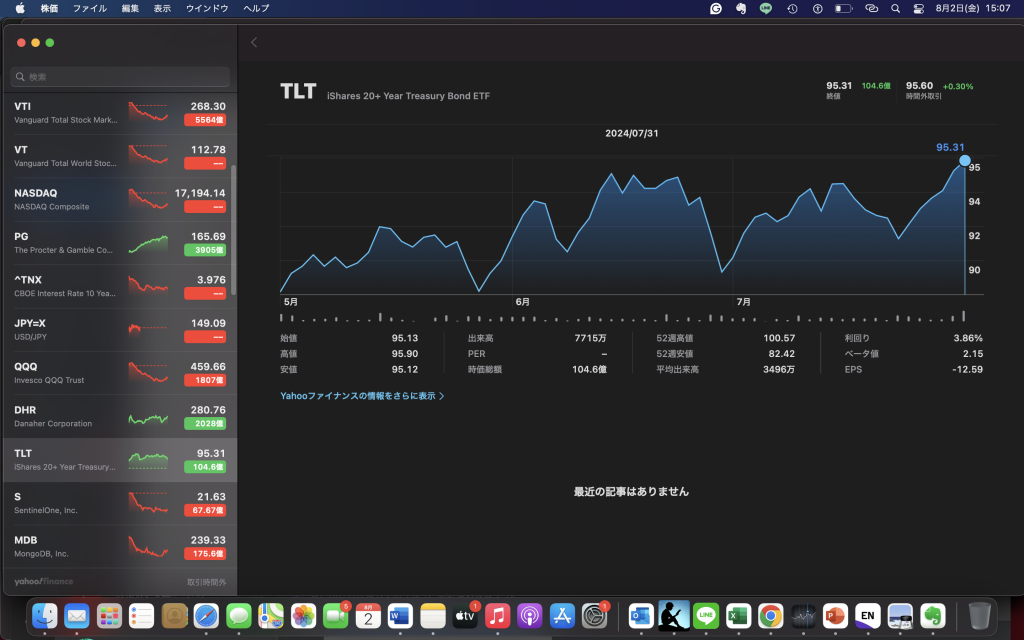
Task: Open Control Center in the menu bar
Action: coord(919,8)
